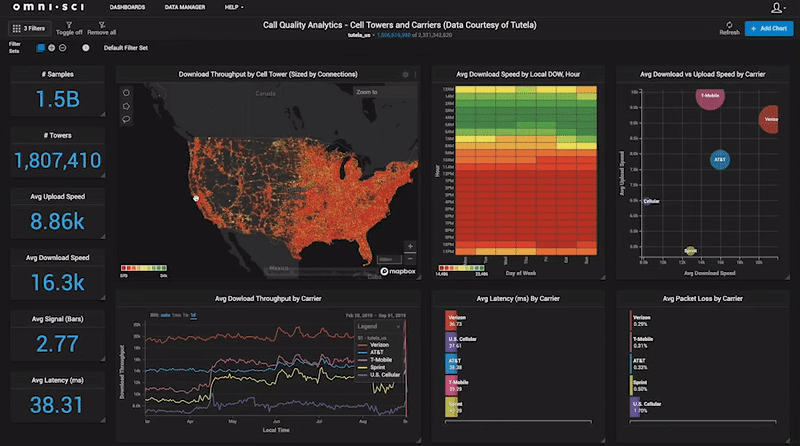The image size is (800, 446).
Task: Select the Verizon bubble in scatter chart
Action: 769,119
